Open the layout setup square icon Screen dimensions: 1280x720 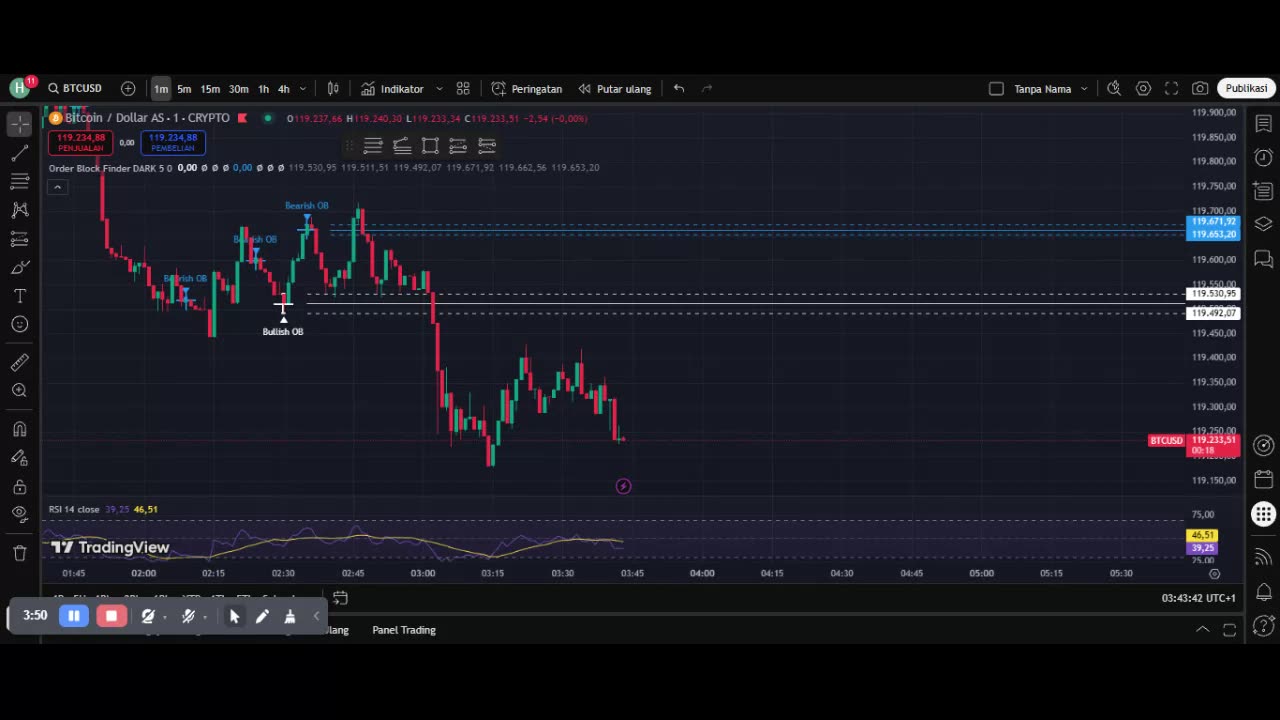tap(996, 89)
